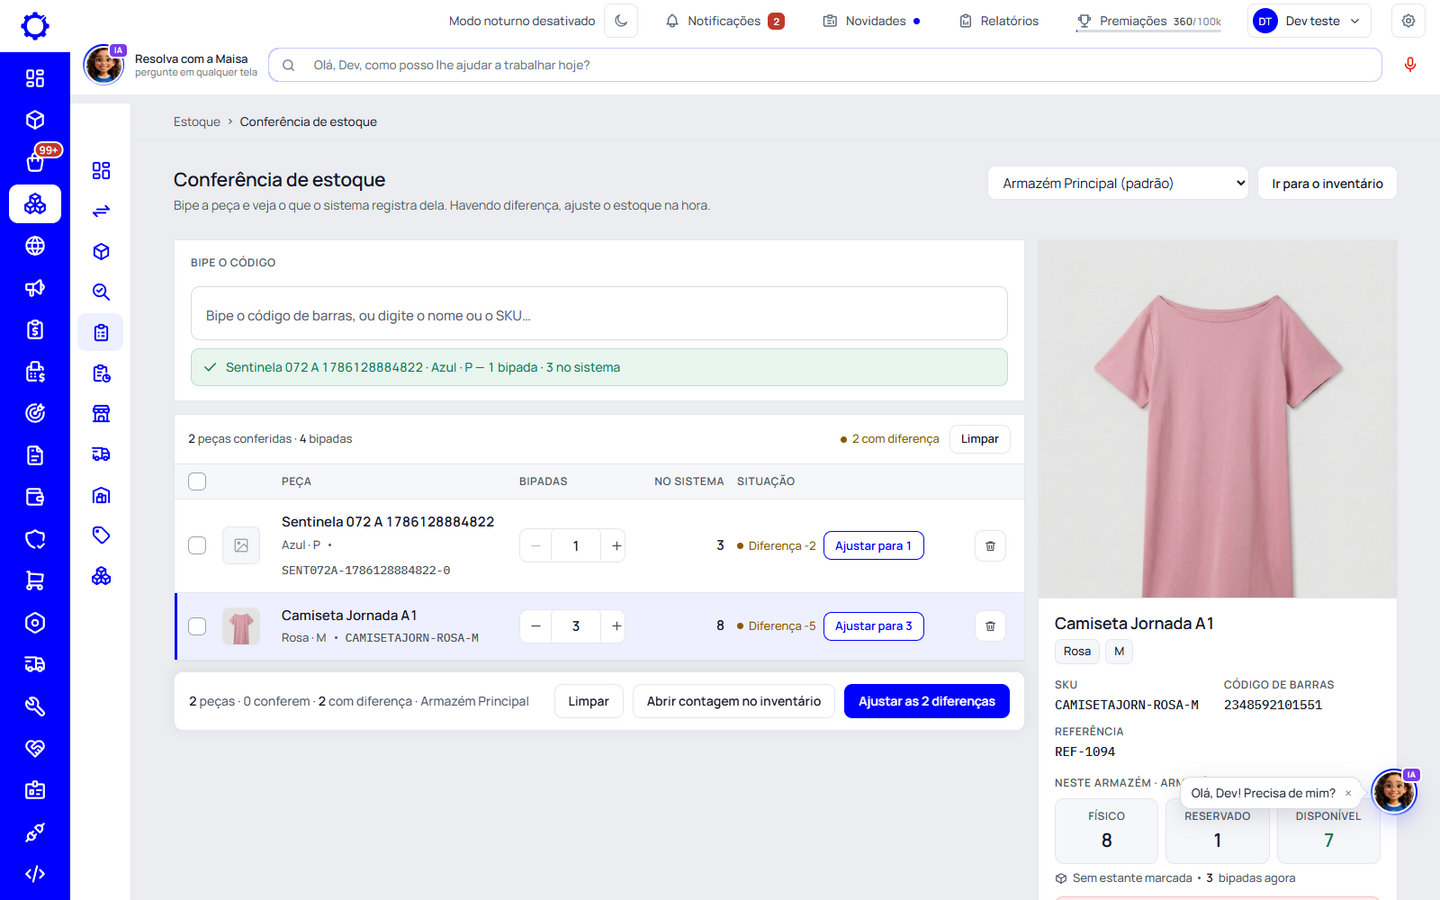Click Estoque breadcrumb link
1440x900 pixels.
(x=197, y=122)
